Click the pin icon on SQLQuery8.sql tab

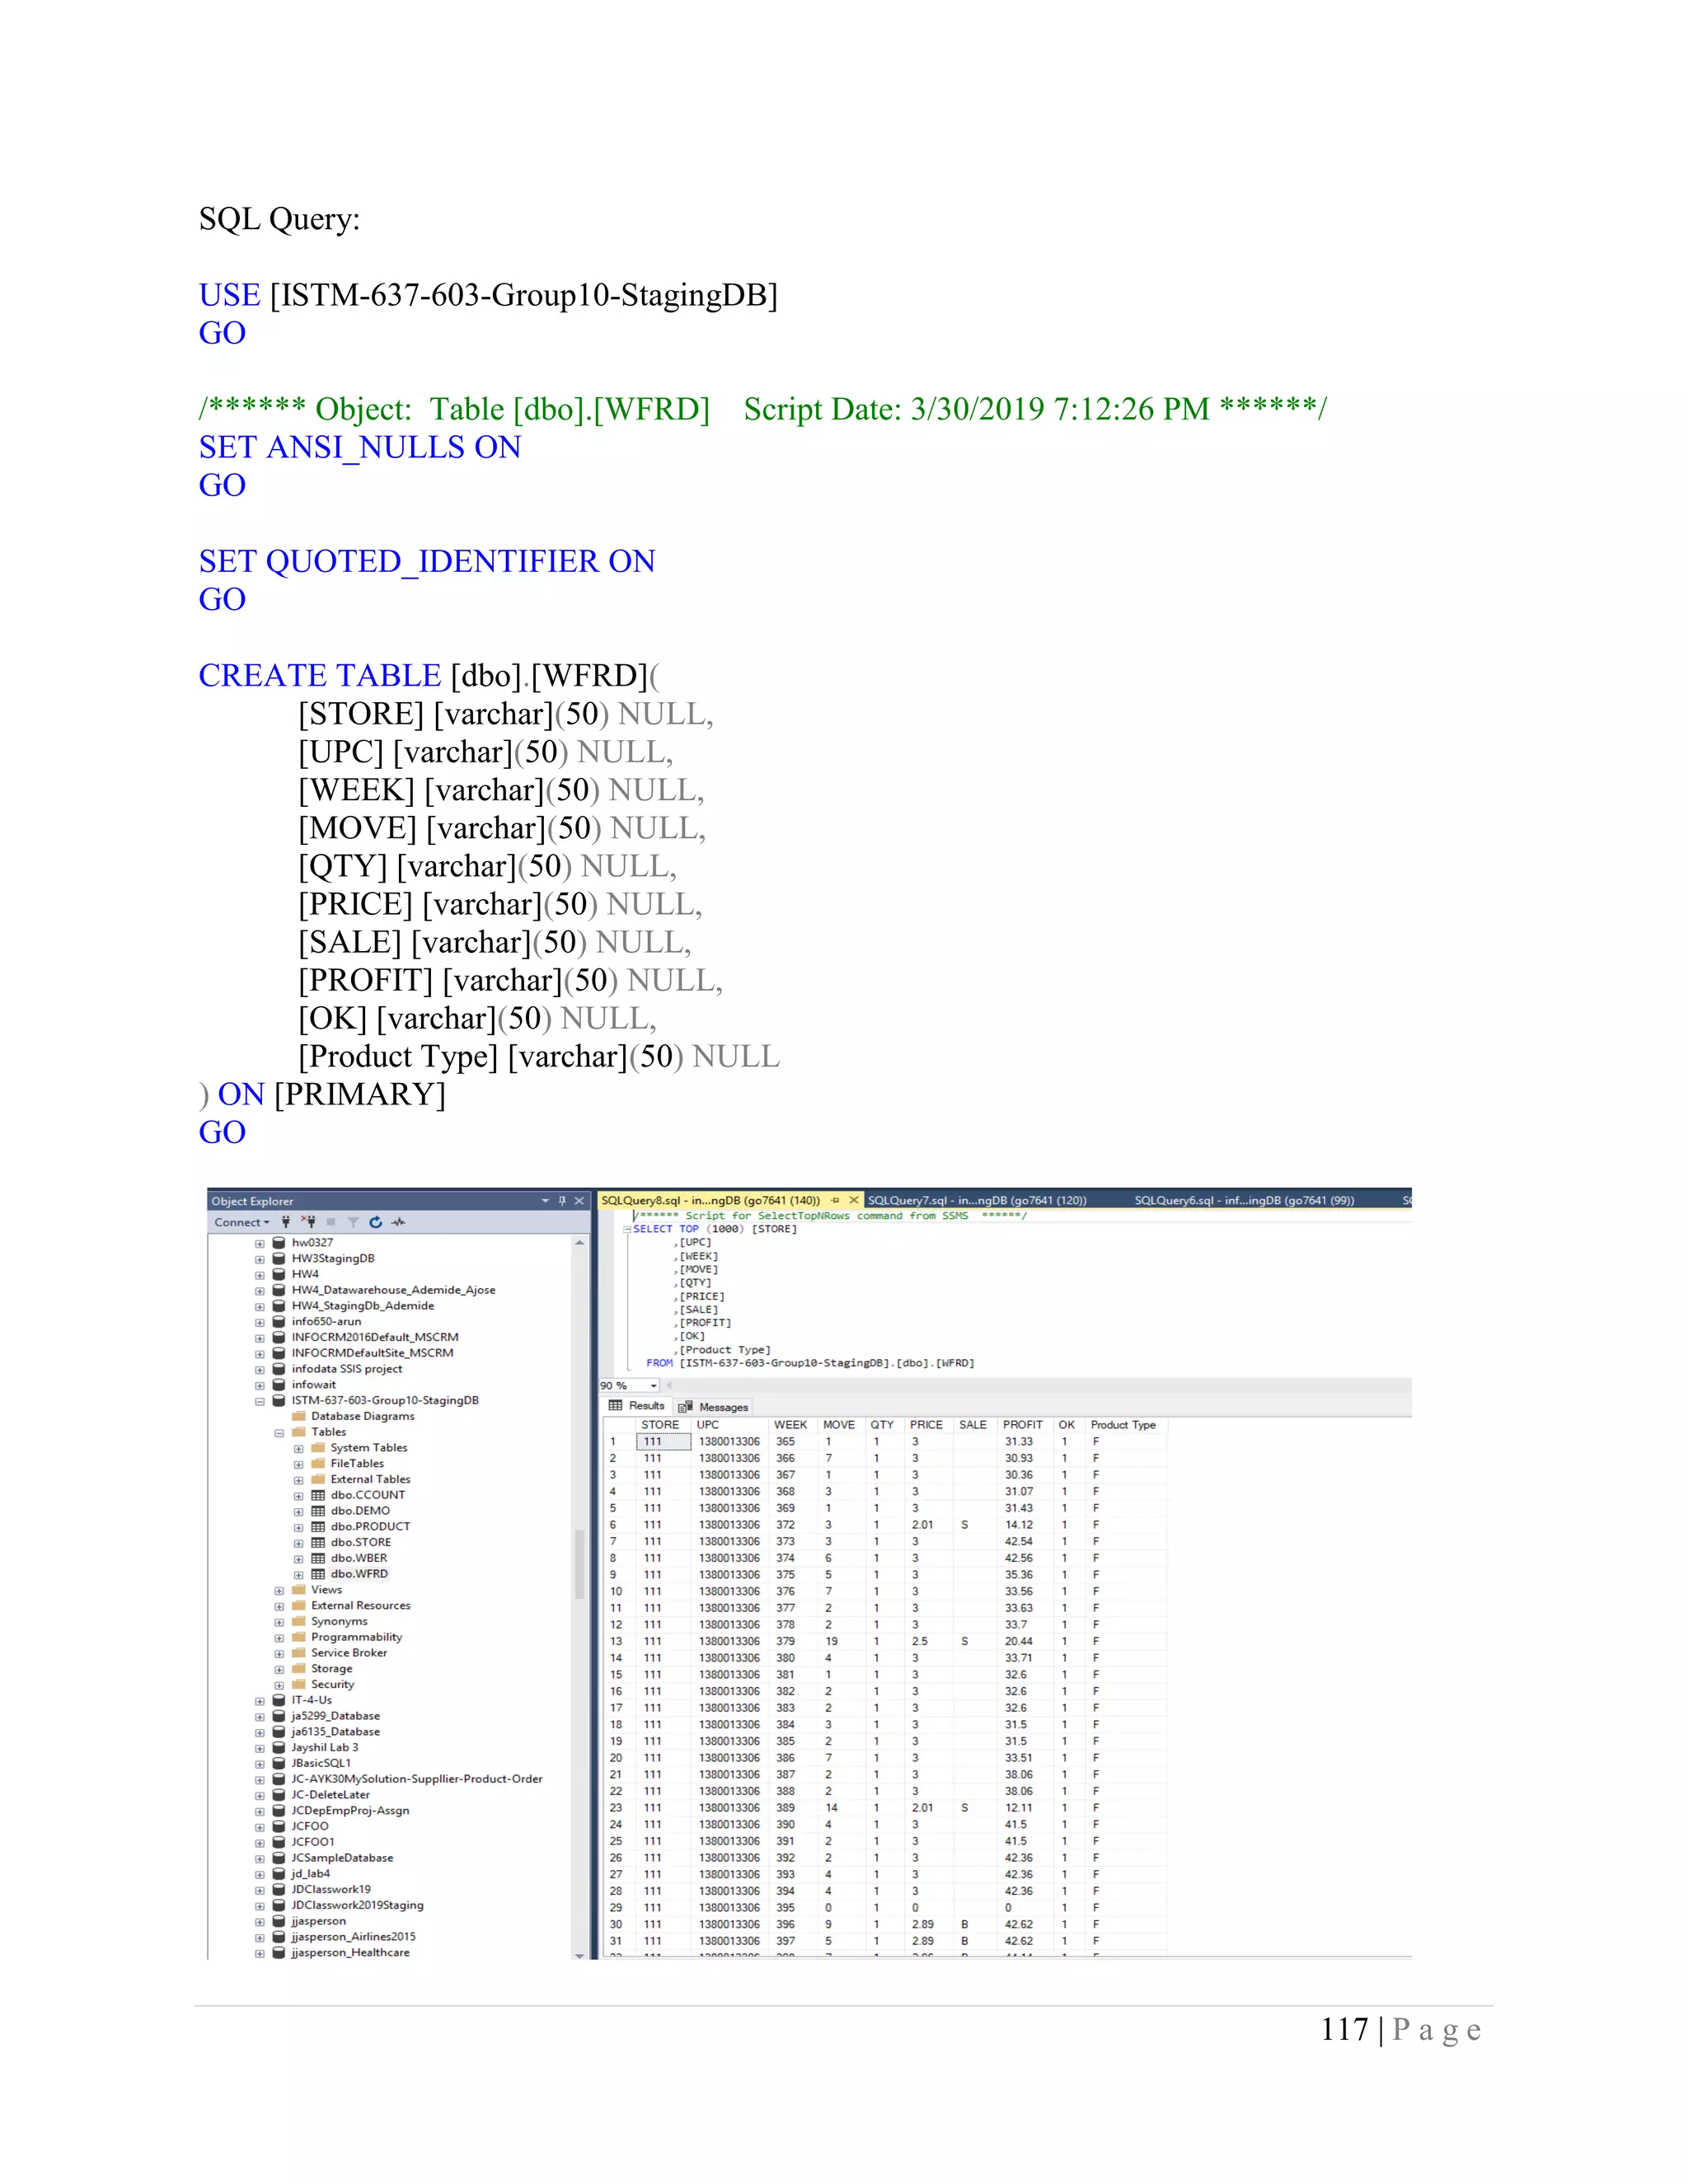click(835, 1200)
